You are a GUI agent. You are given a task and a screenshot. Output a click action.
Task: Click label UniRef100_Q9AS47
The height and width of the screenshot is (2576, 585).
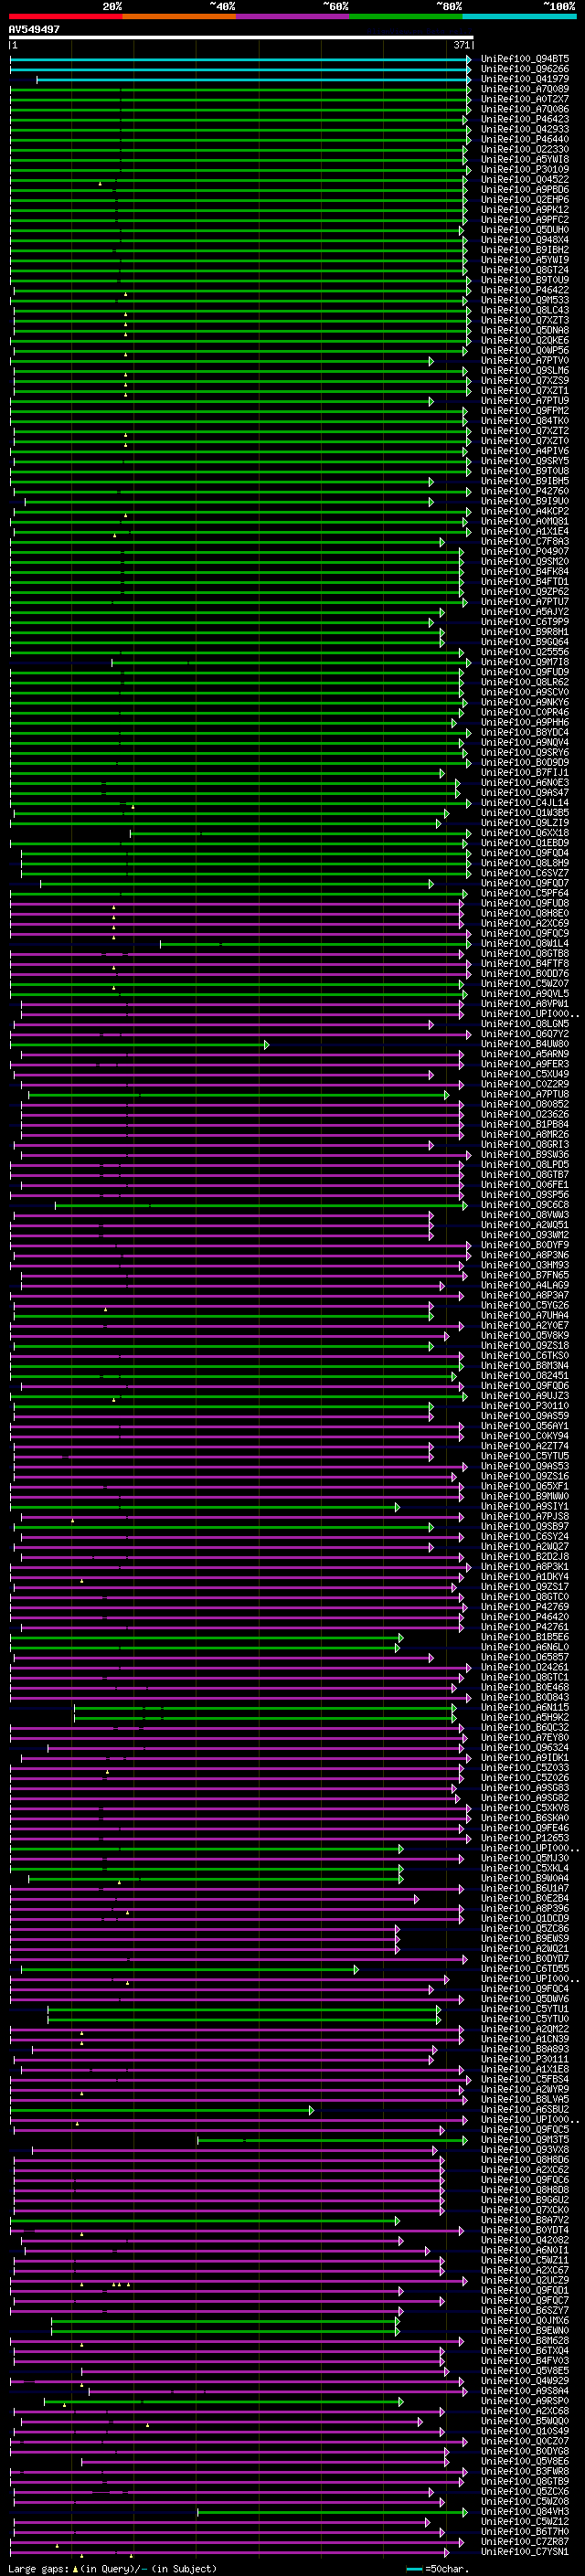(525, 793)
